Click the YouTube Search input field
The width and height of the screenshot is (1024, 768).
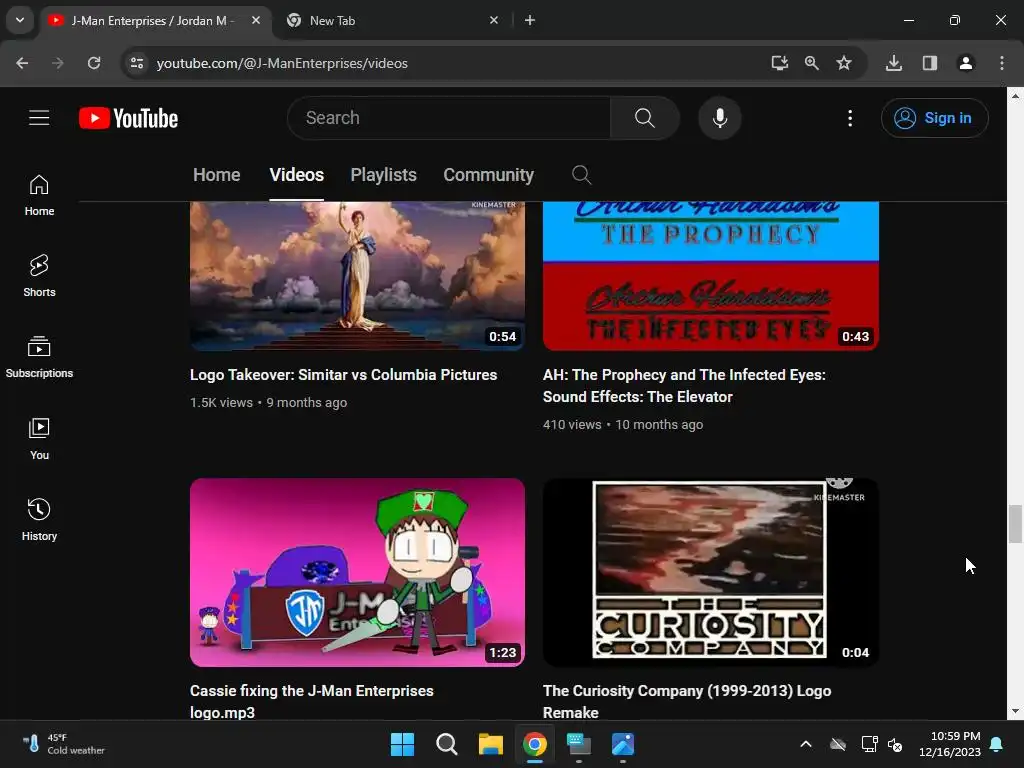tap(449, 118)
